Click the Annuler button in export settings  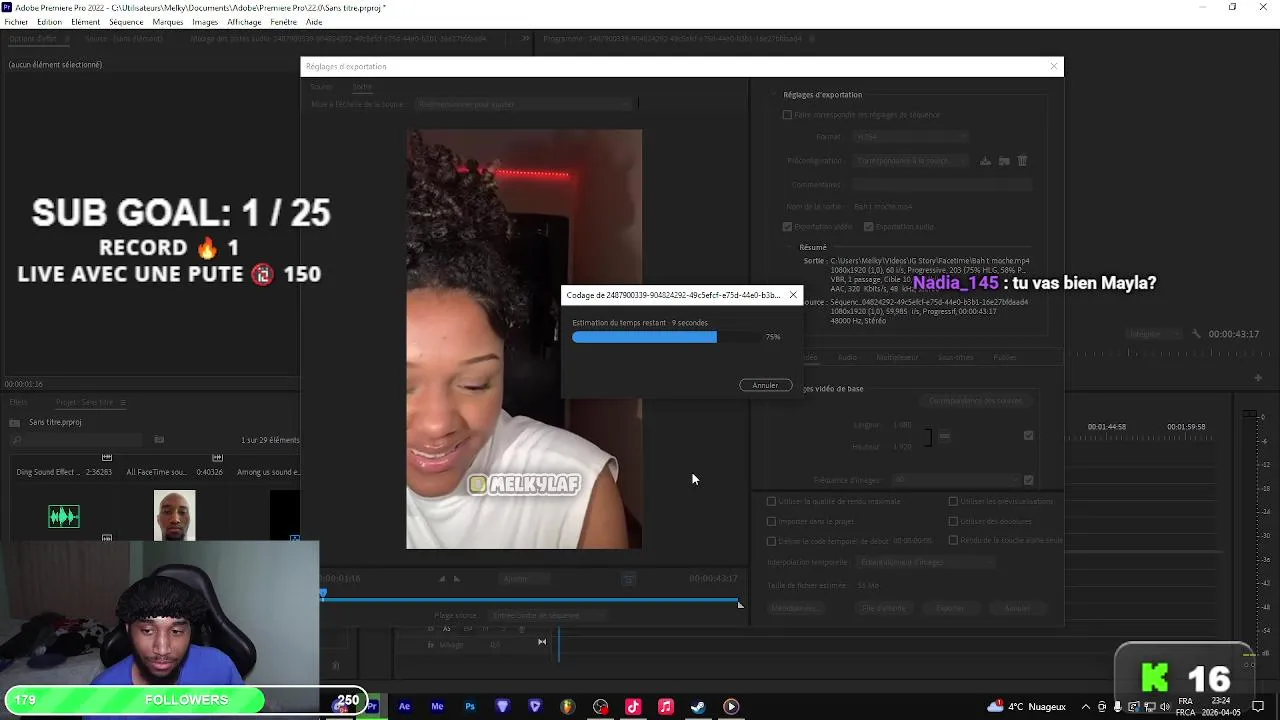(x=1017, y=608)
